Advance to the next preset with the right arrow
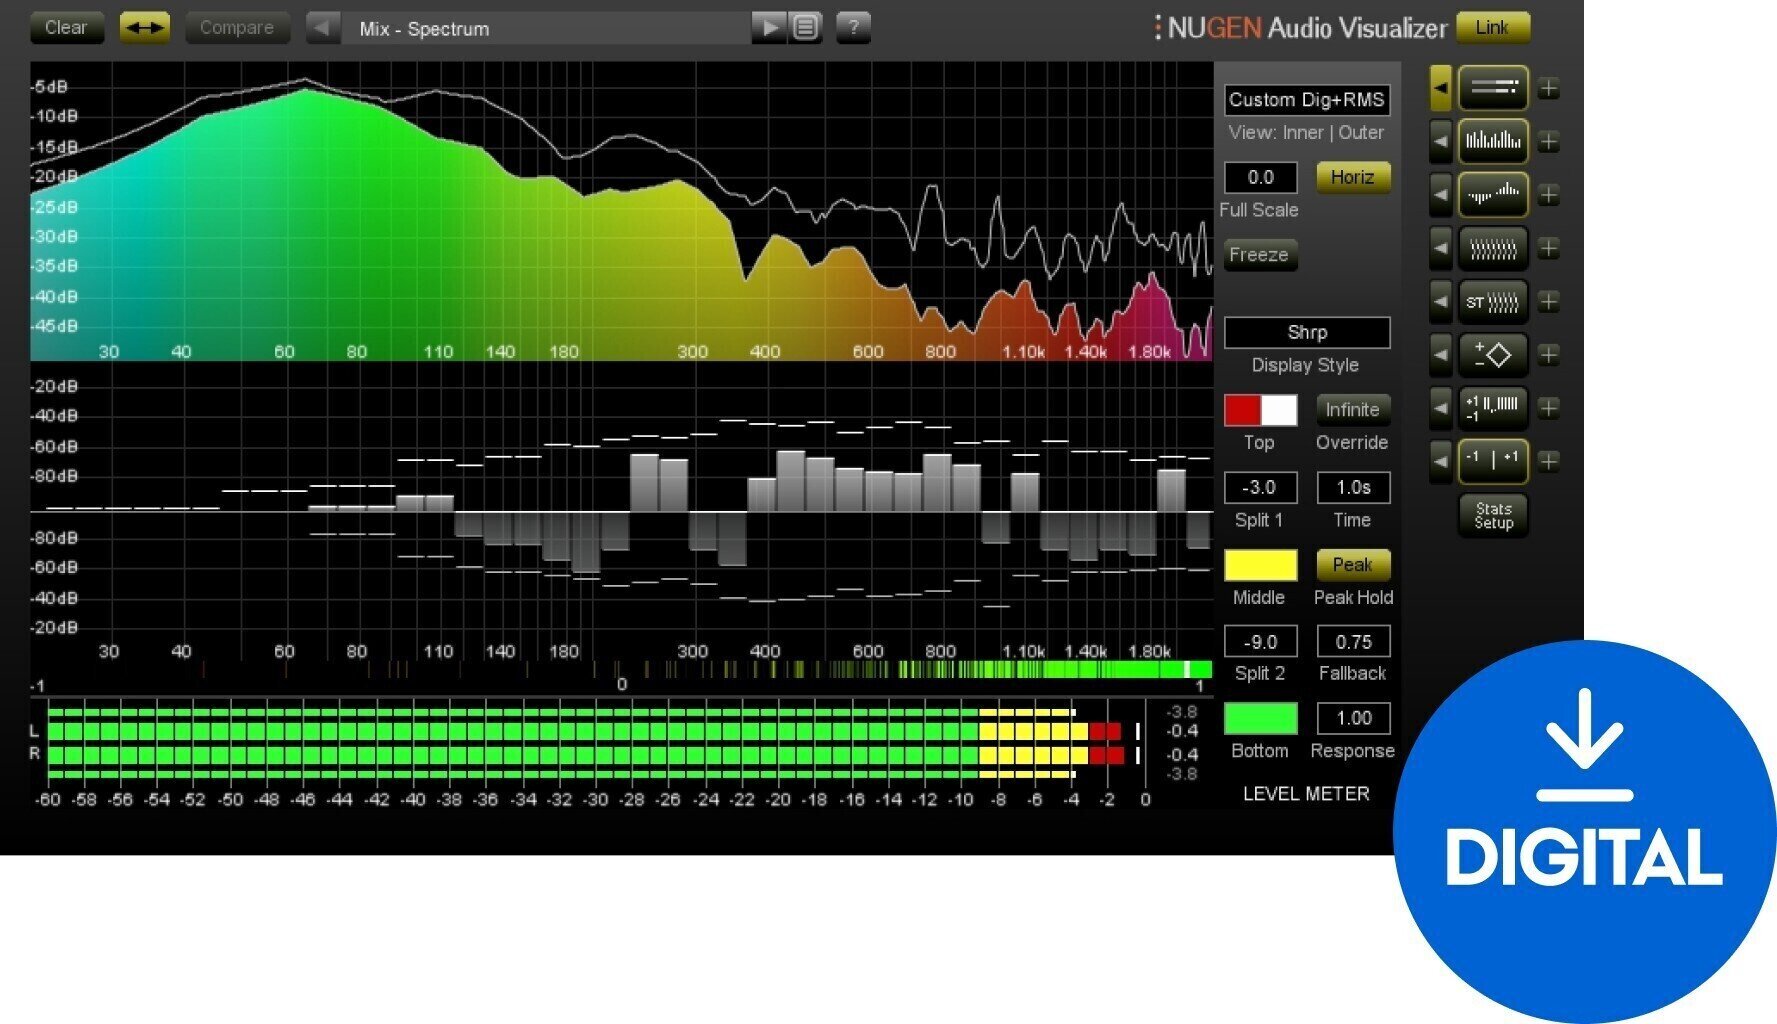The width and height of the screenshot is (1777, 1024). pyautogui.click(x=770, y=28)
